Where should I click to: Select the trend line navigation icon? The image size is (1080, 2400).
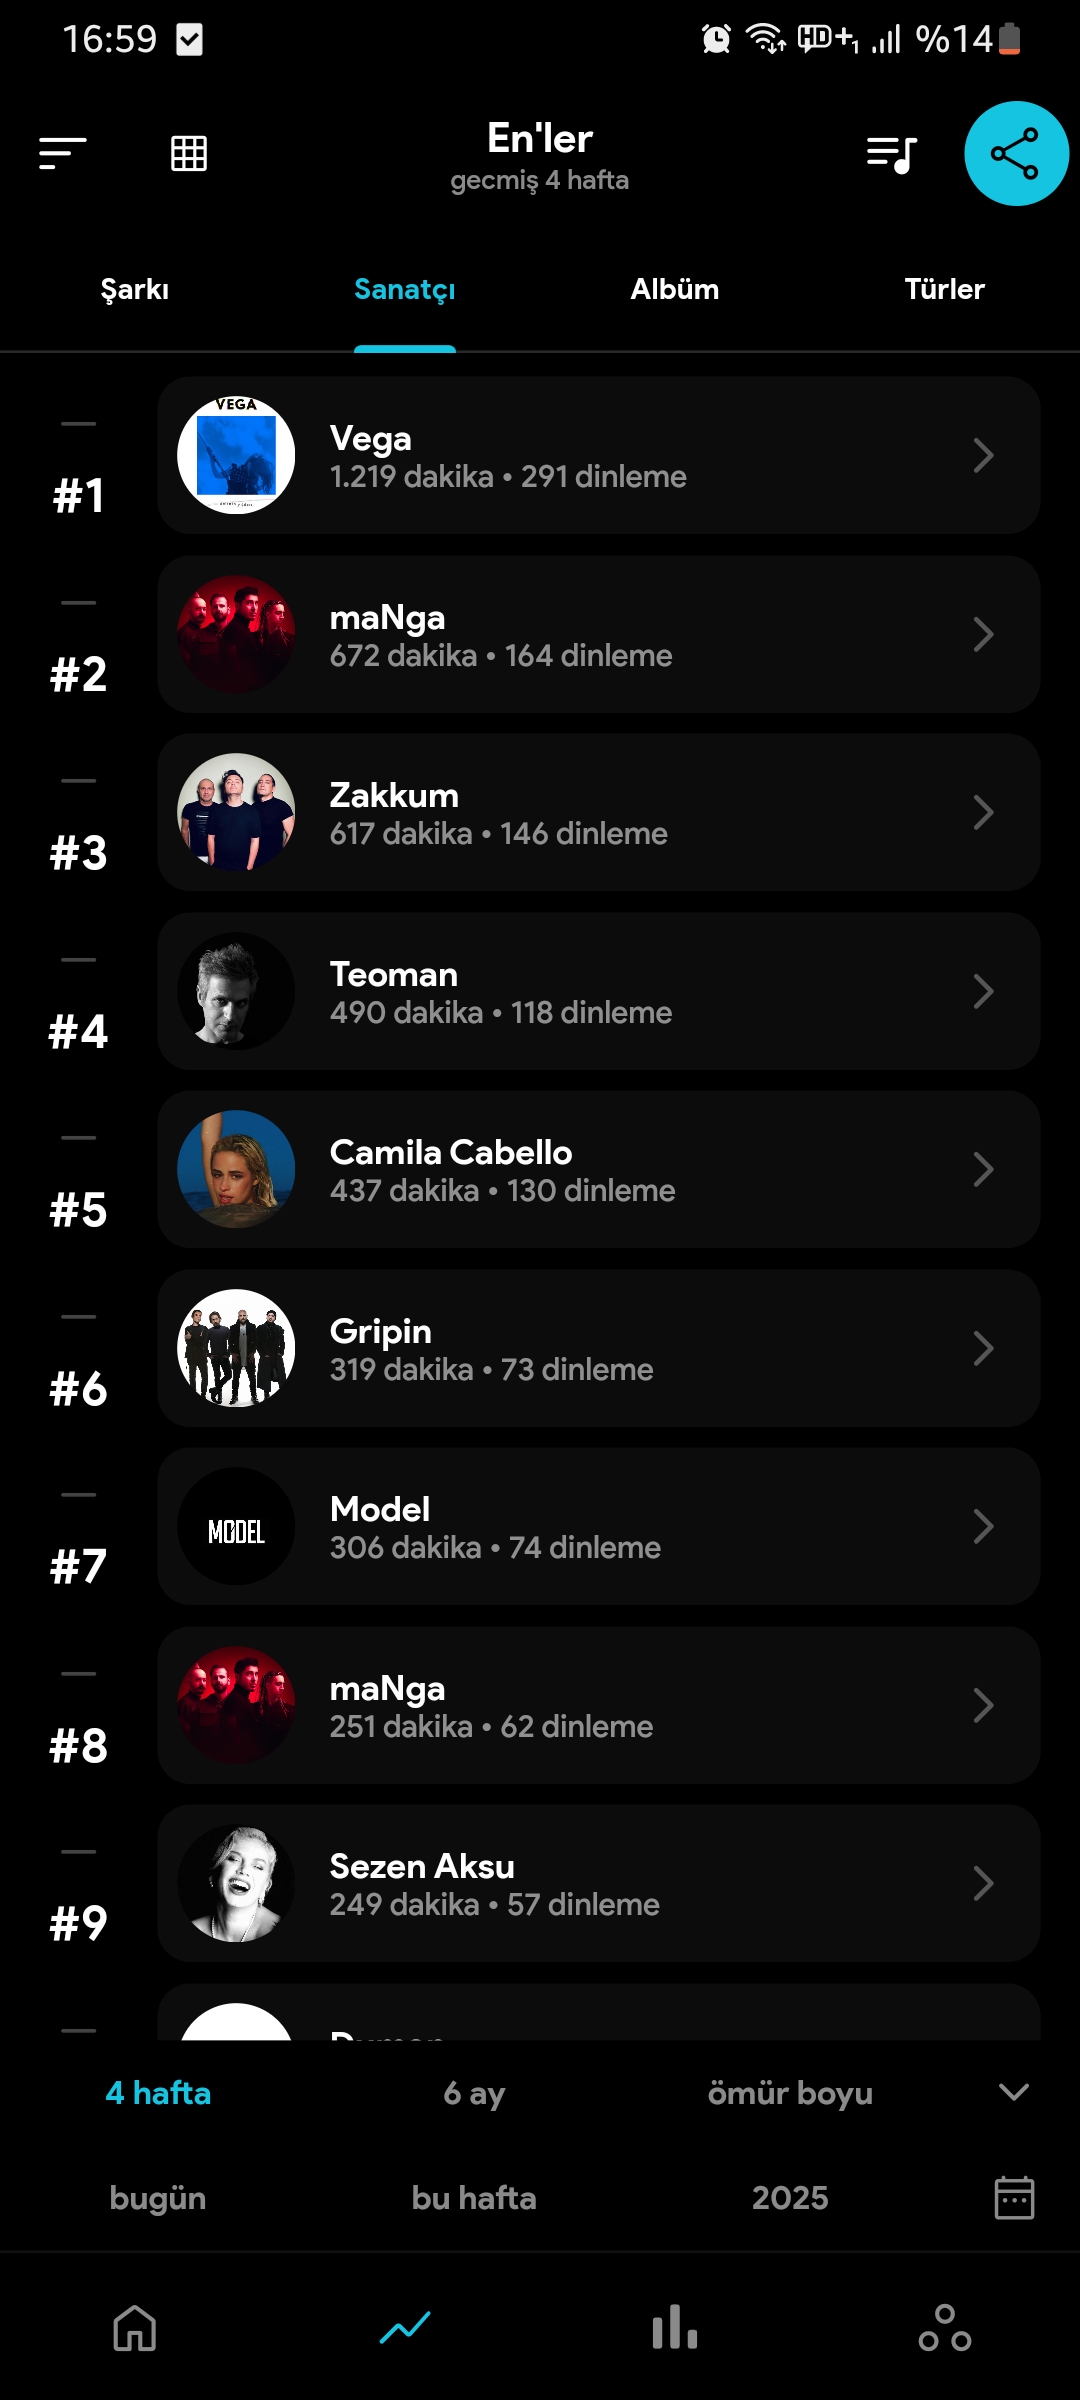click(405, 2328)
